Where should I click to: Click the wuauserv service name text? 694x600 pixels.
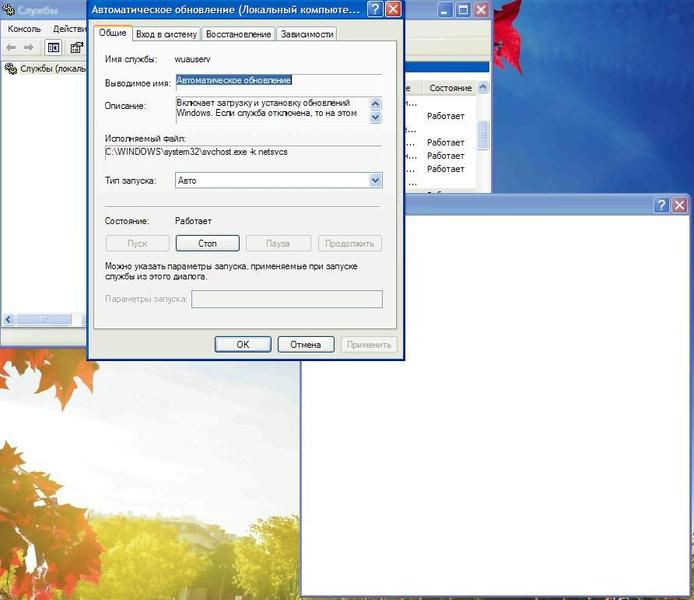click(193, 59)
